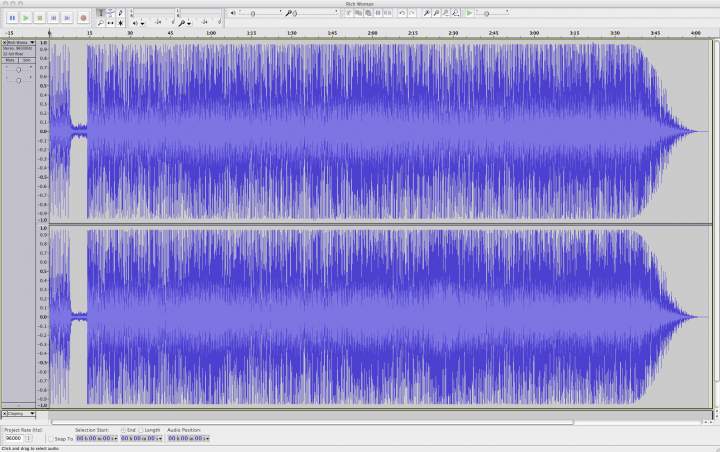Click the speaker icon beside output volume slider
Viewport: 720px width, 452px height.
pos(233,13)
